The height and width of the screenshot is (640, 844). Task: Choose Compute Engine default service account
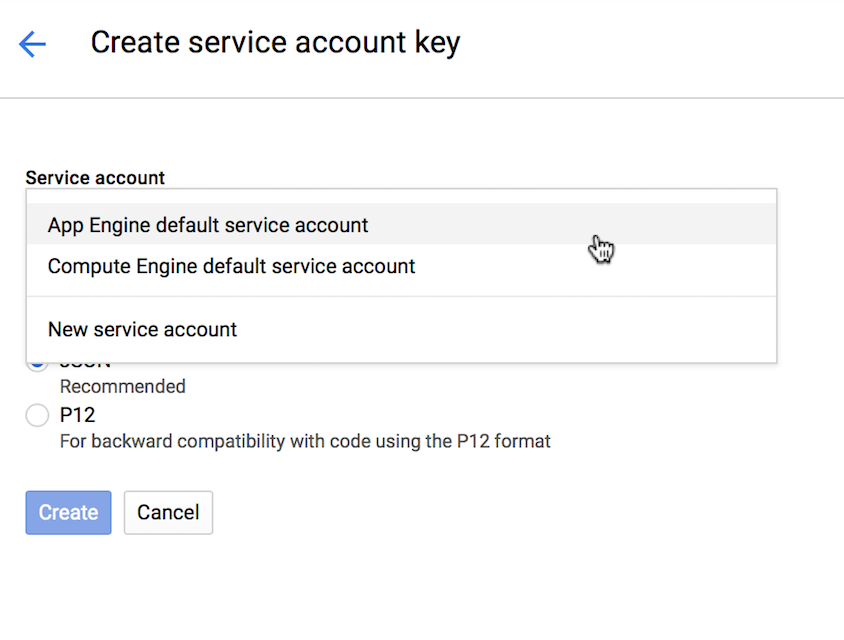[231, 267]
